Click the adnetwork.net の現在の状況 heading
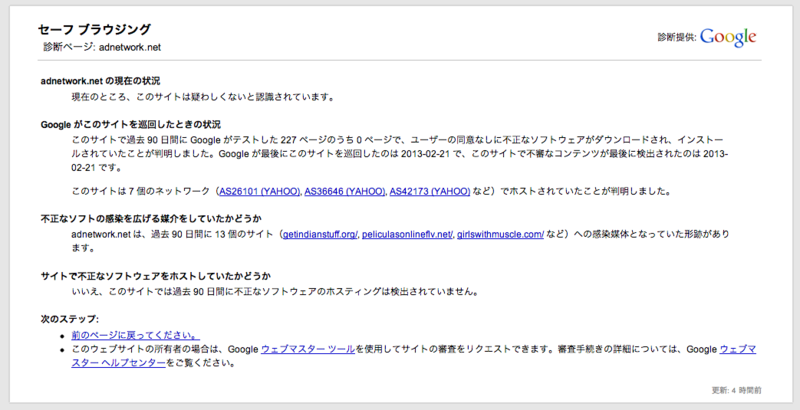This screenshot has height=410, width=800. (x=101, y=81)
